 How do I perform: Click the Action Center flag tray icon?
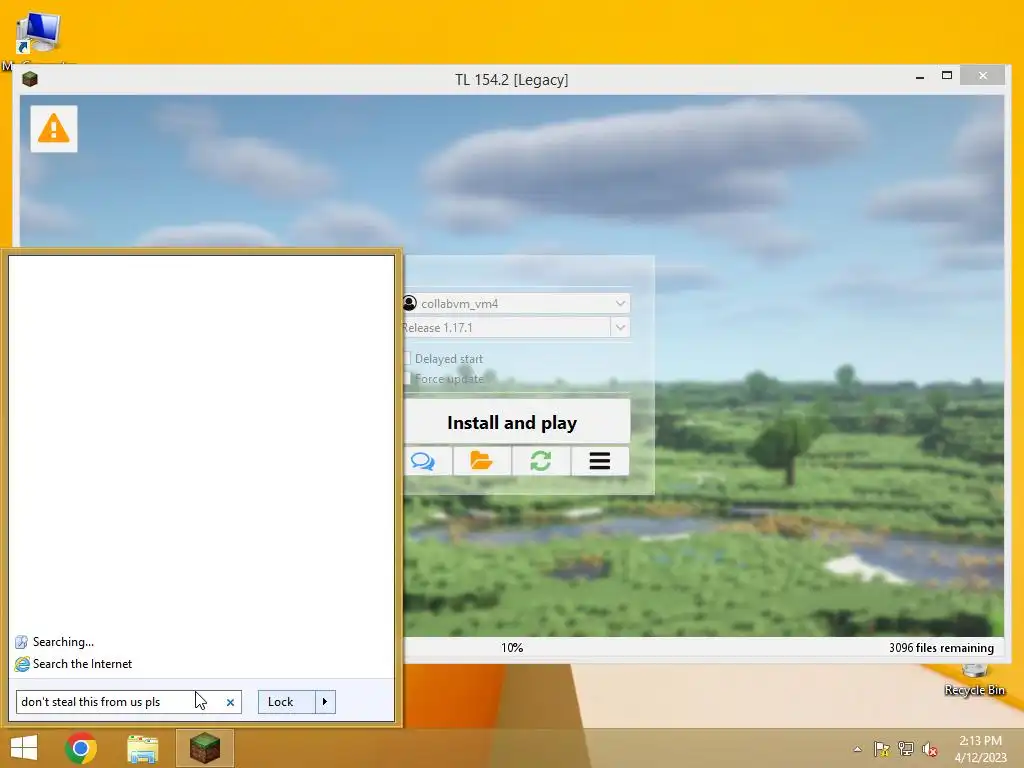pos(882,749)
